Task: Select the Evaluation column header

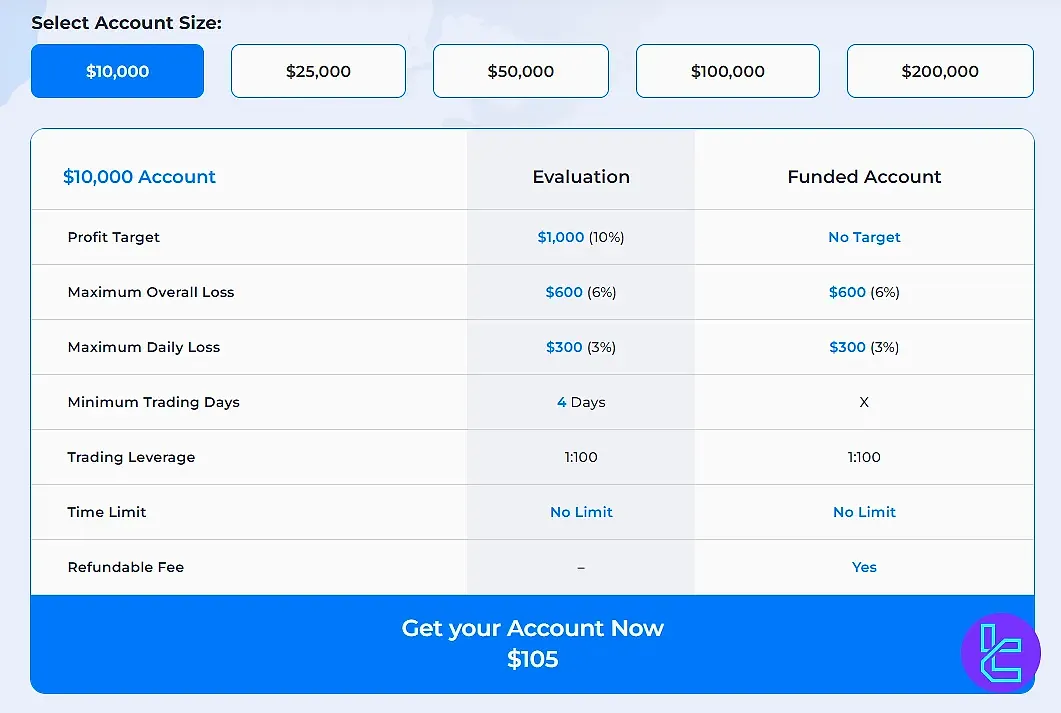Action: [x=580, y=176]
